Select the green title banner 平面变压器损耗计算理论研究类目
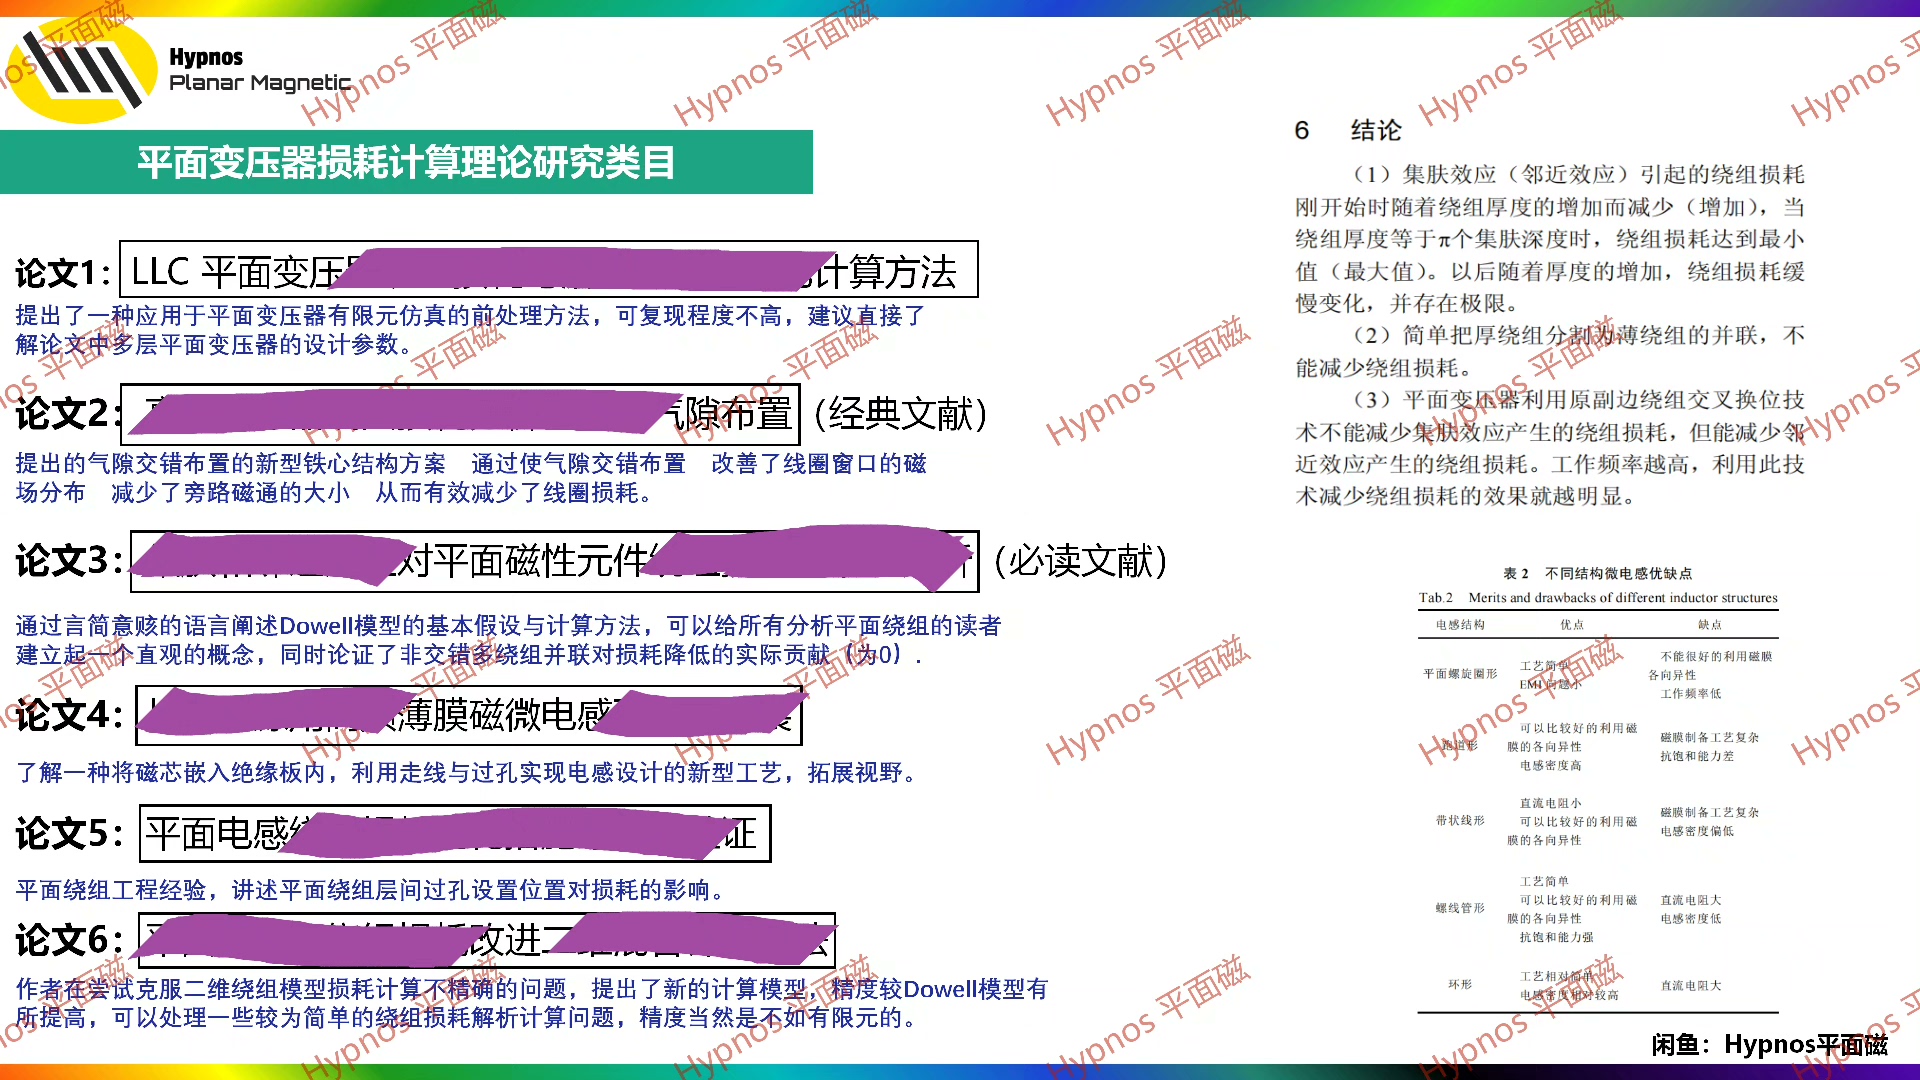 click(405, 162)
